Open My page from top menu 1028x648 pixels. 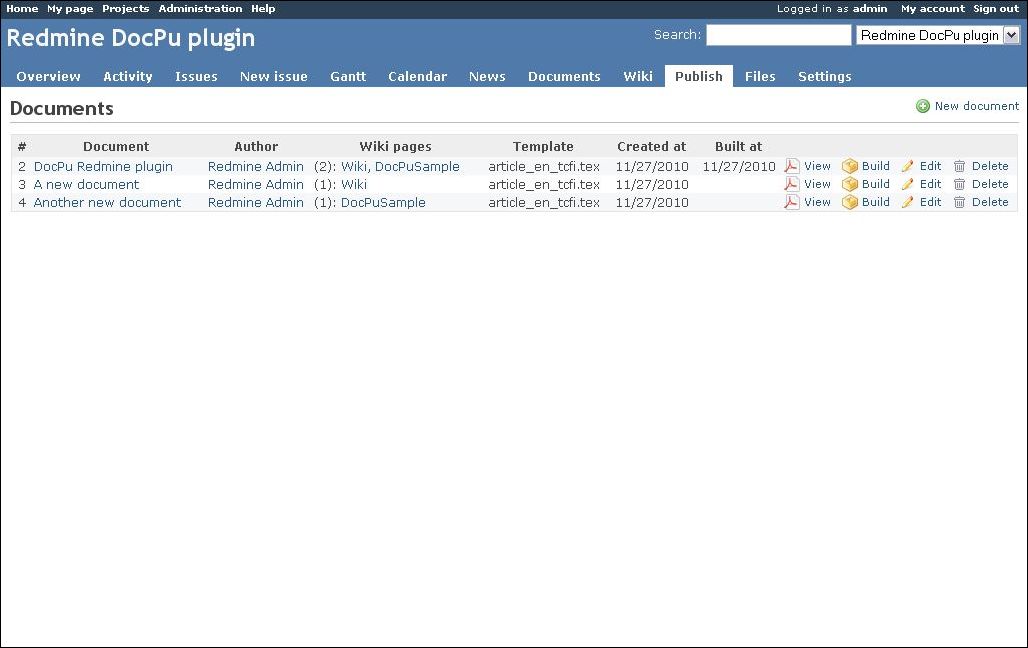(x=70, y=9)
